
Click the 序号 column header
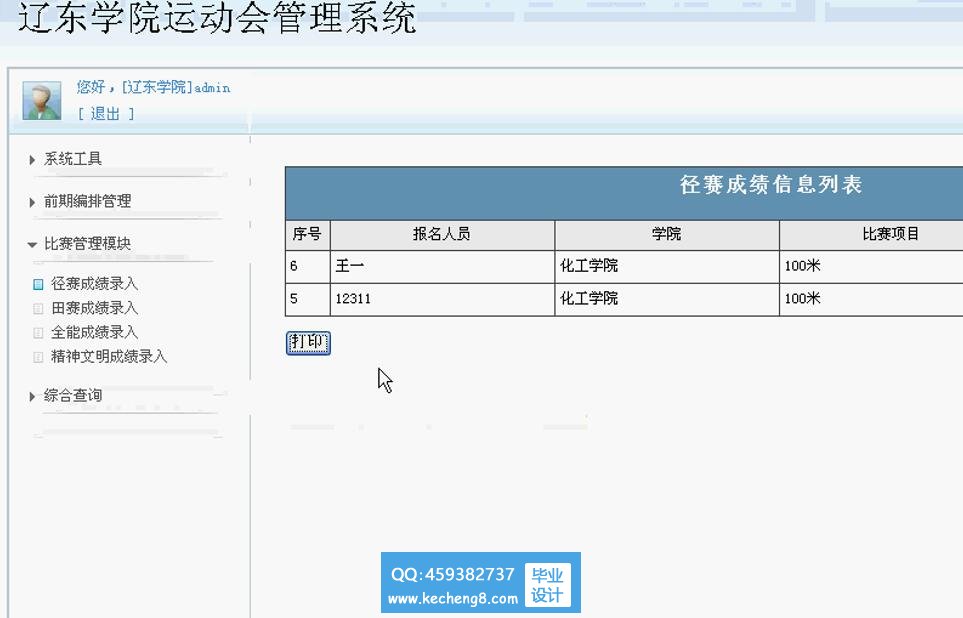pyautogui.click(x=308, y=235)
